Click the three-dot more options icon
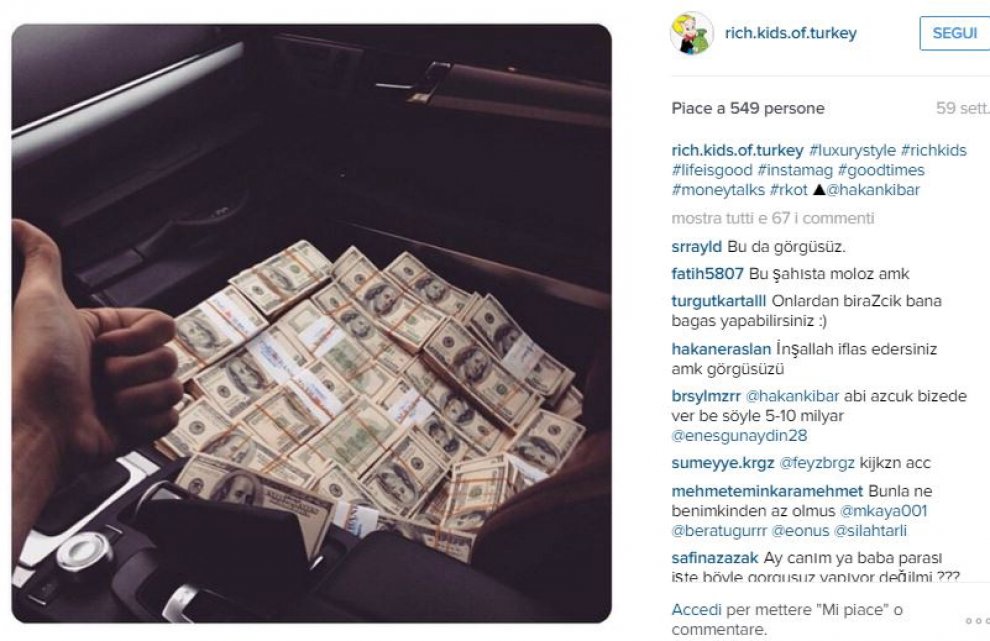The height and width of the screenshot is (641, 990). pos(978,621)
